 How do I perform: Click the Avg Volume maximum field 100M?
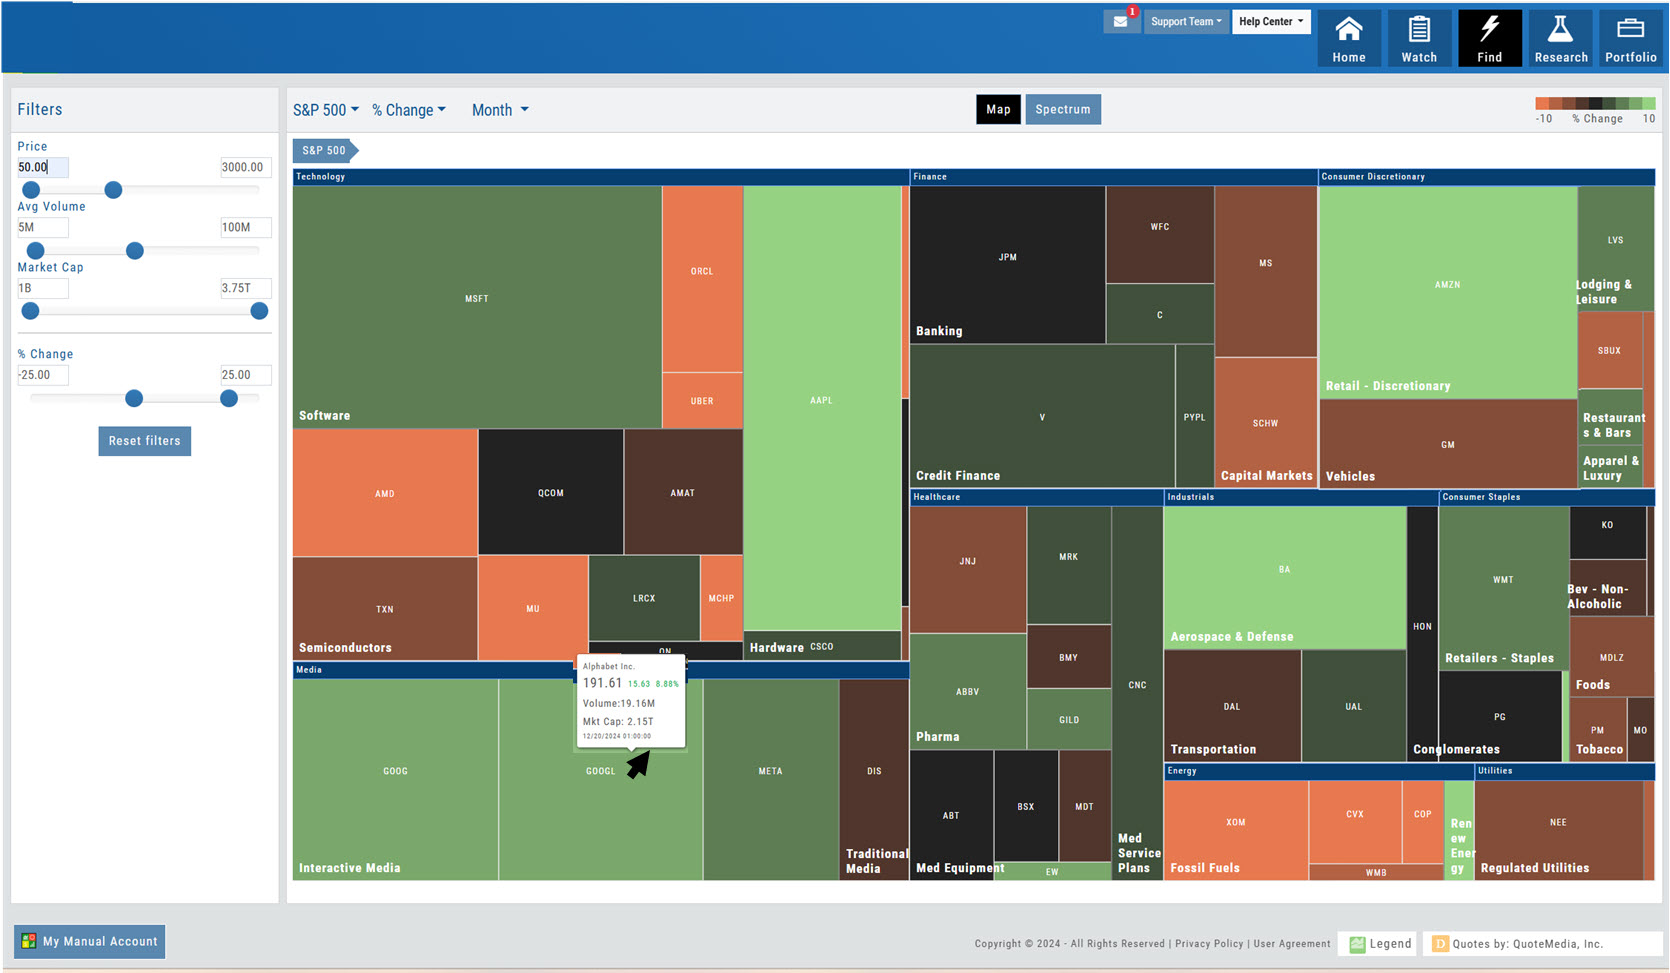(245, 227)
